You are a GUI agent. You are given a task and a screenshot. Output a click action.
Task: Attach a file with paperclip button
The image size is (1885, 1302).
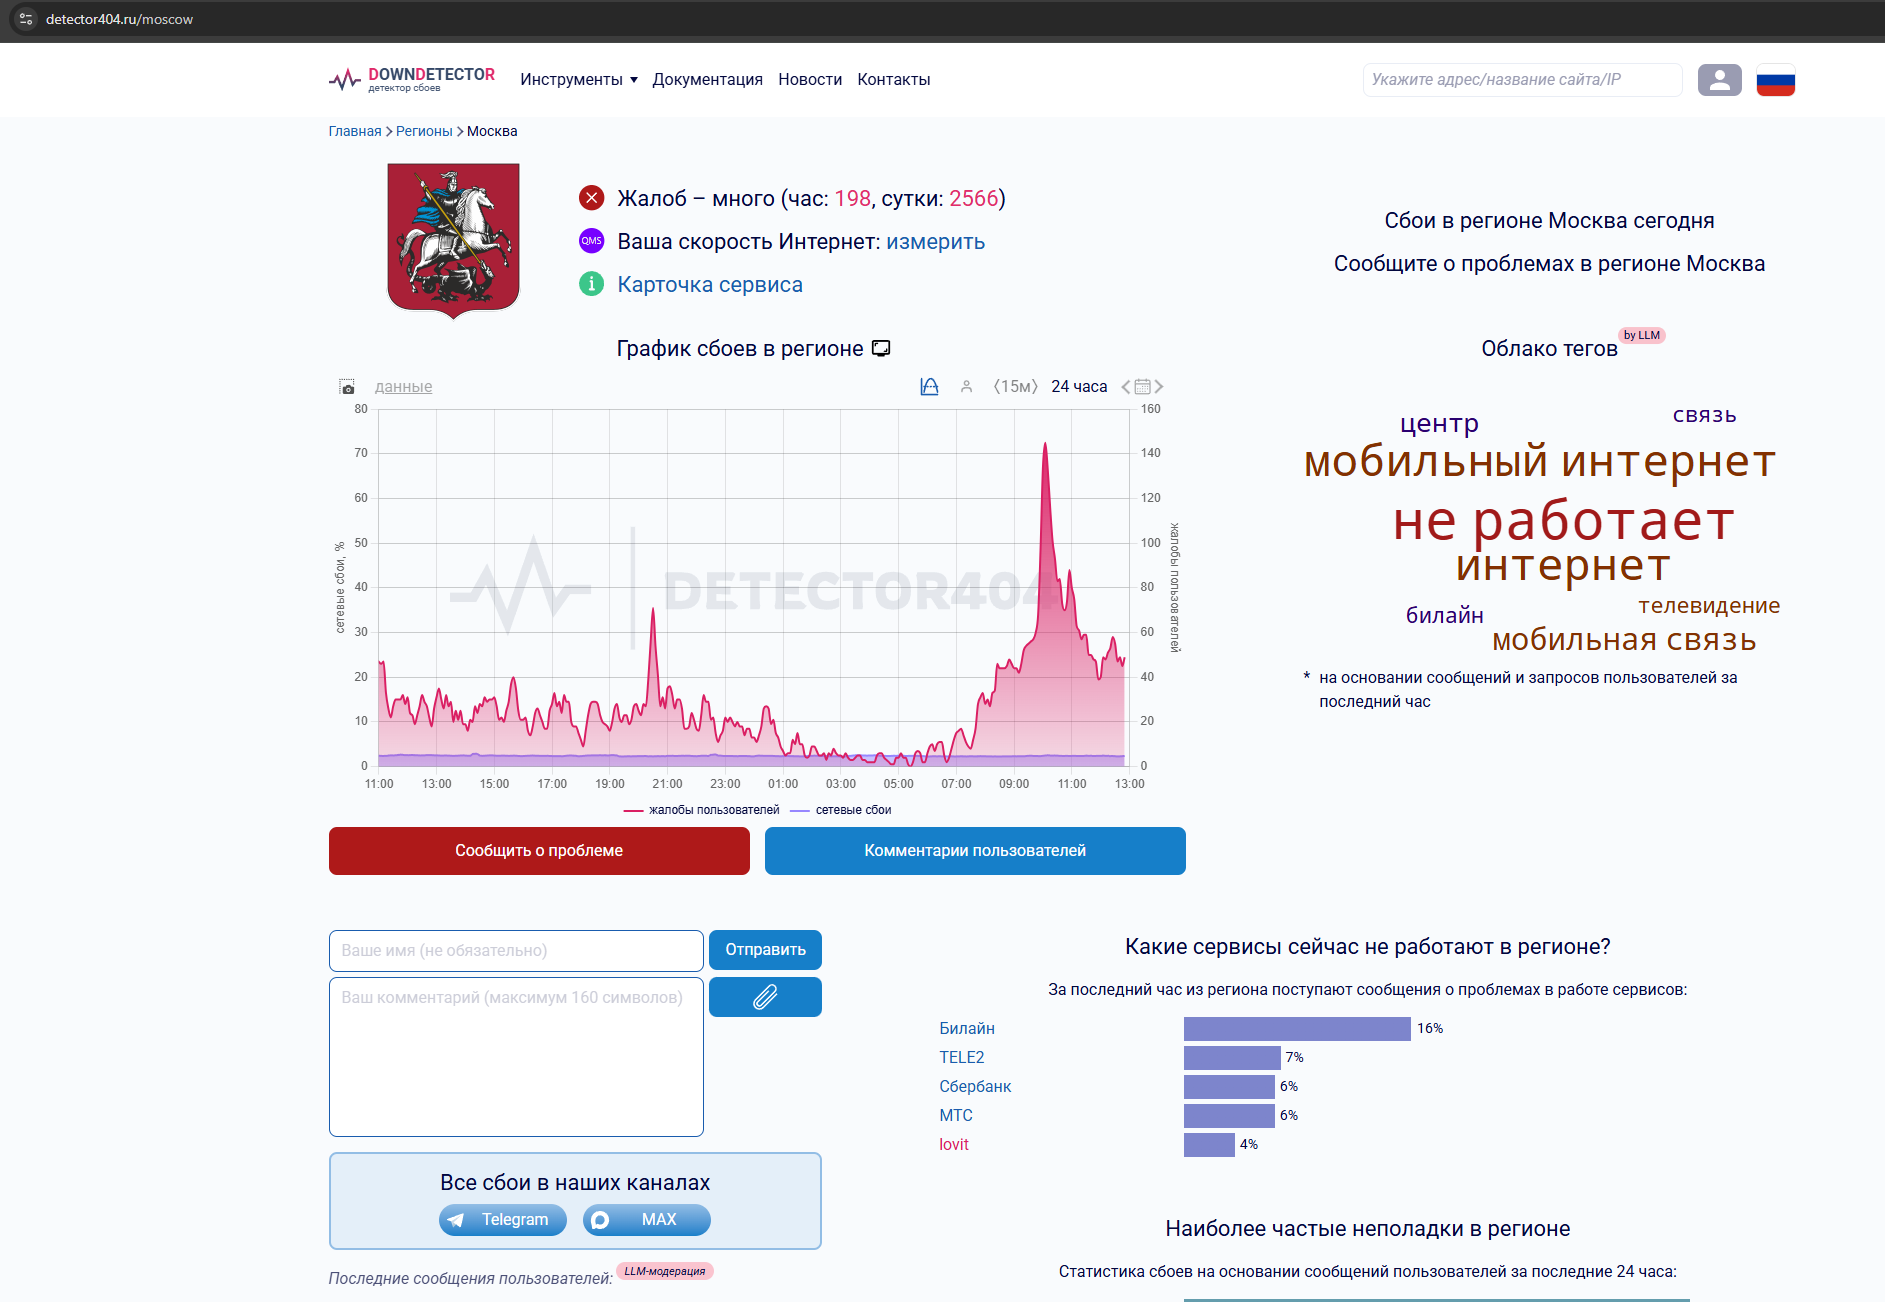point(765,997)
